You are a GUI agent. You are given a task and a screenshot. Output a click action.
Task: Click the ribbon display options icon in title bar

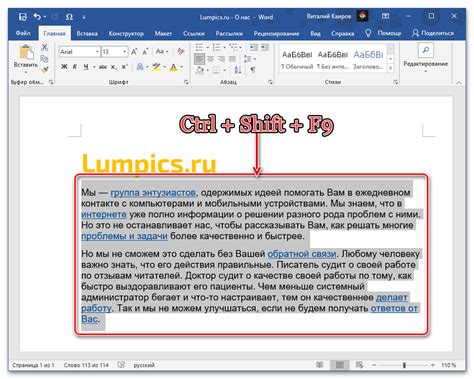[385, 16]
